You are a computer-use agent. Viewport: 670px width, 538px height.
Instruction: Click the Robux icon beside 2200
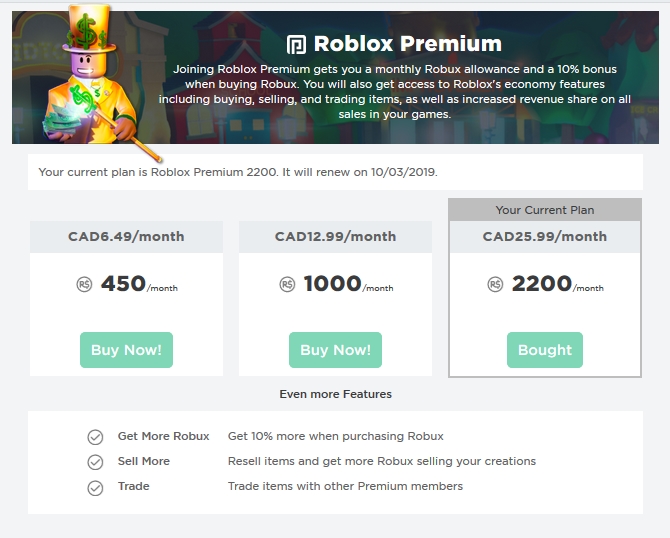click(x=495, y=285)
